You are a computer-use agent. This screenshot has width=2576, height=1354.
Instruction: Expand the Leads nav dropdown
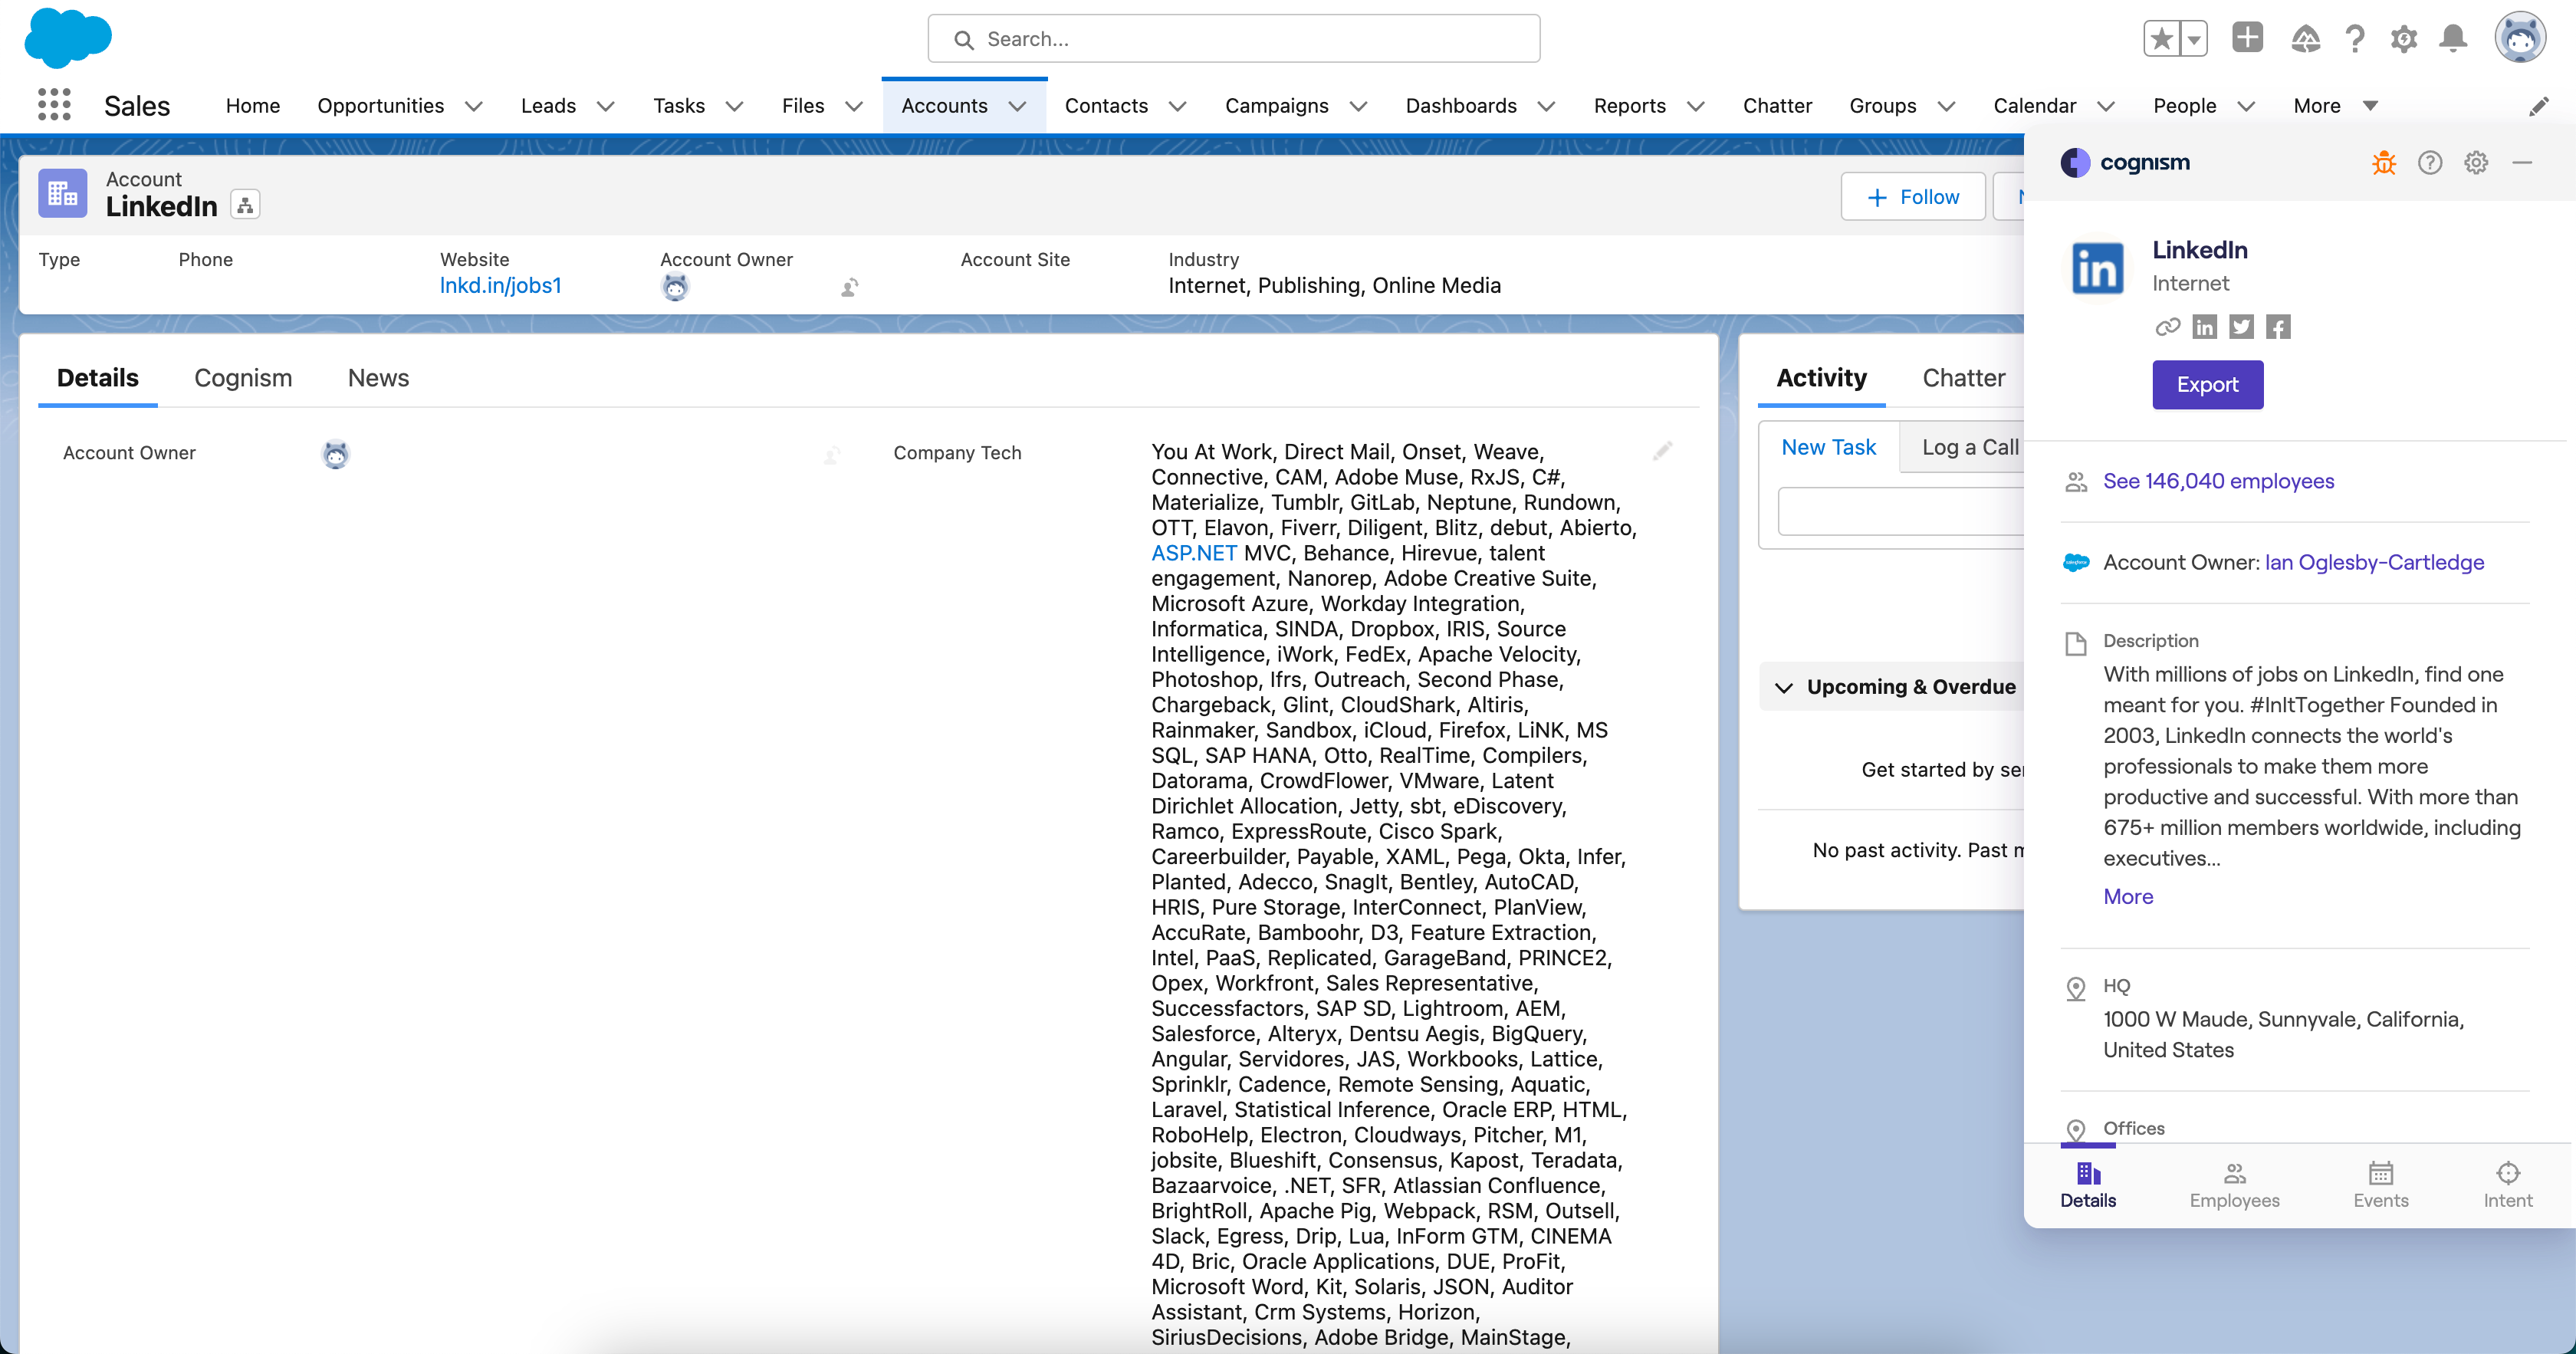pyautogui.click(x=606, y=106)
